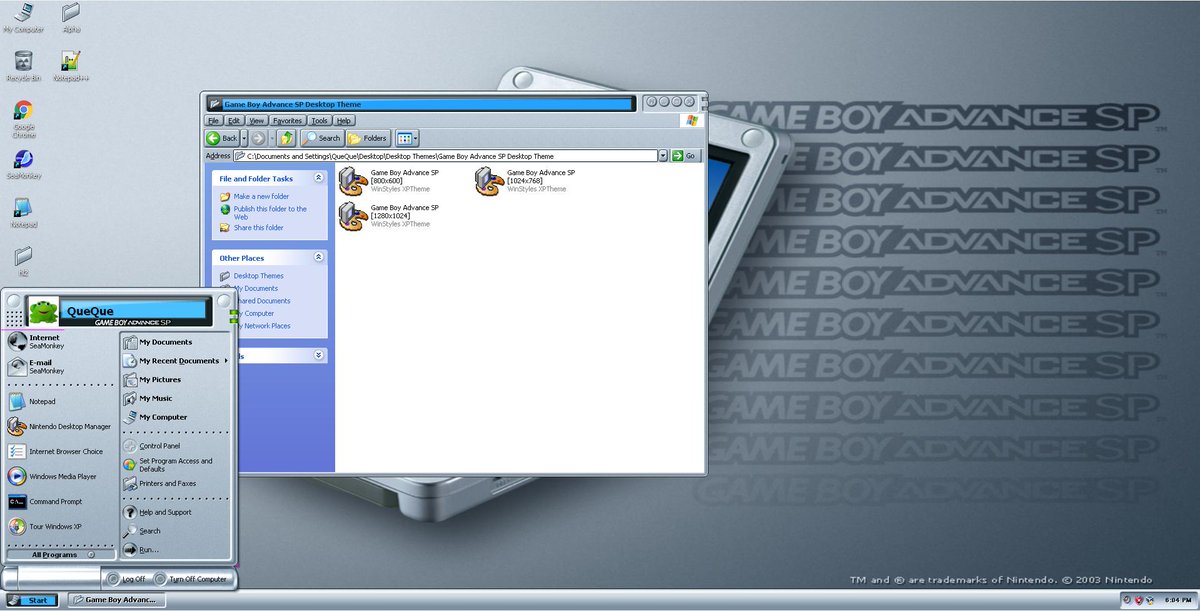The image size is (1200, 611).
Task: Click the QueQue frog user picture
Action: (42, 312)
